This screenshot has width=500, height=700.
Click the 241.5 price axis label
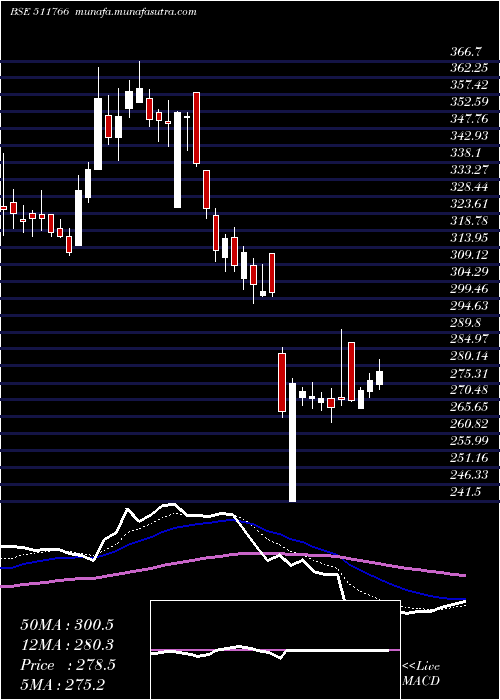click(x=465, y=492)
